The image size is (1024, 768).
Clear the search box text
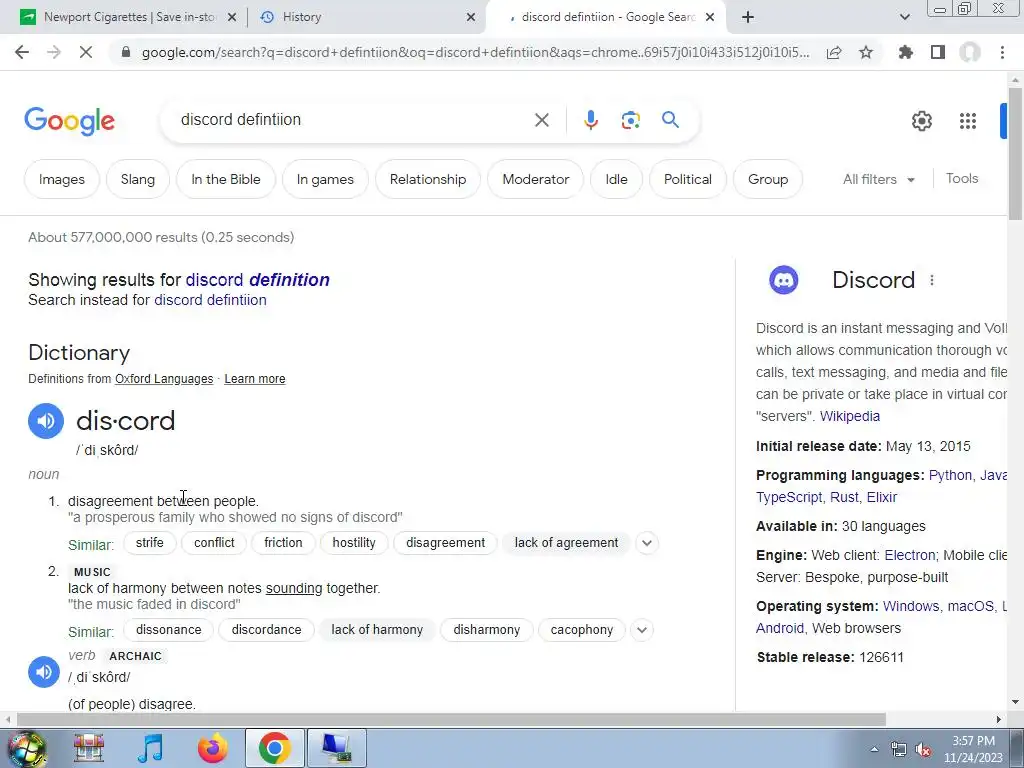[541, 120]
